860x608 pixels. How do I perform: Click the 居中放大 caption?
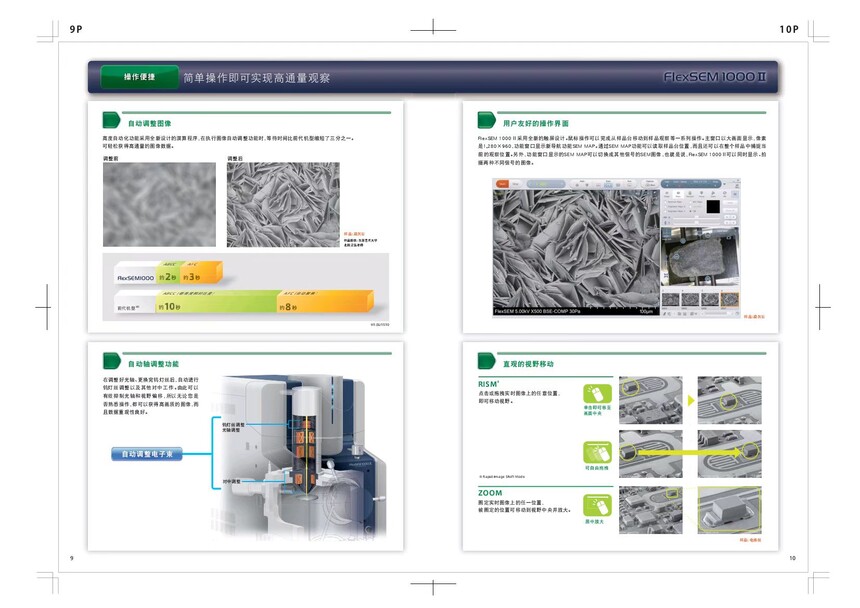(594, 521)
